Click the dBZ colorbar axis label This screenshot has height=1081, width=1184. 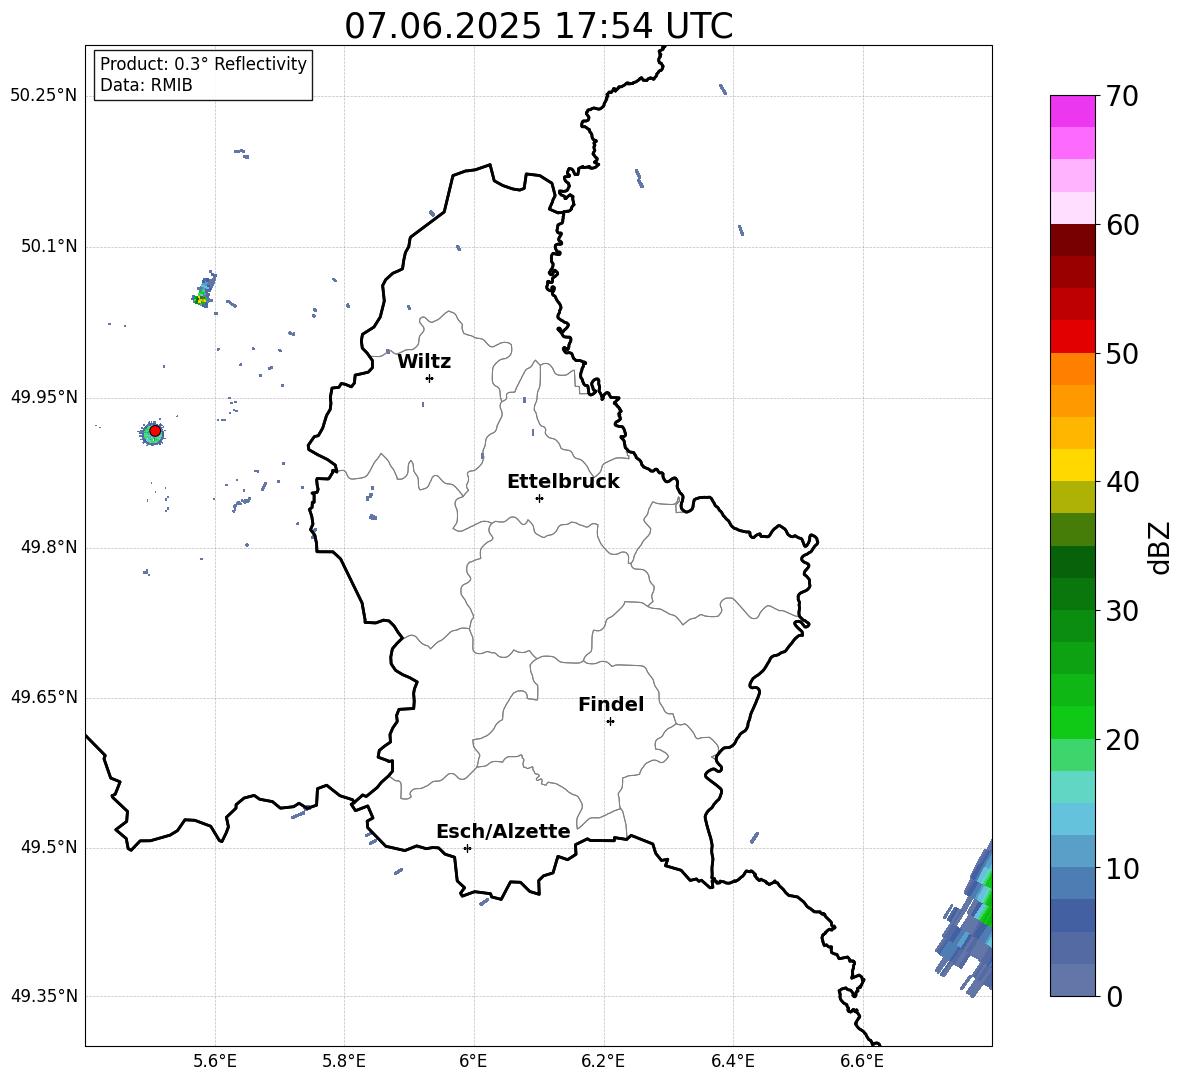coord(1158,547)
